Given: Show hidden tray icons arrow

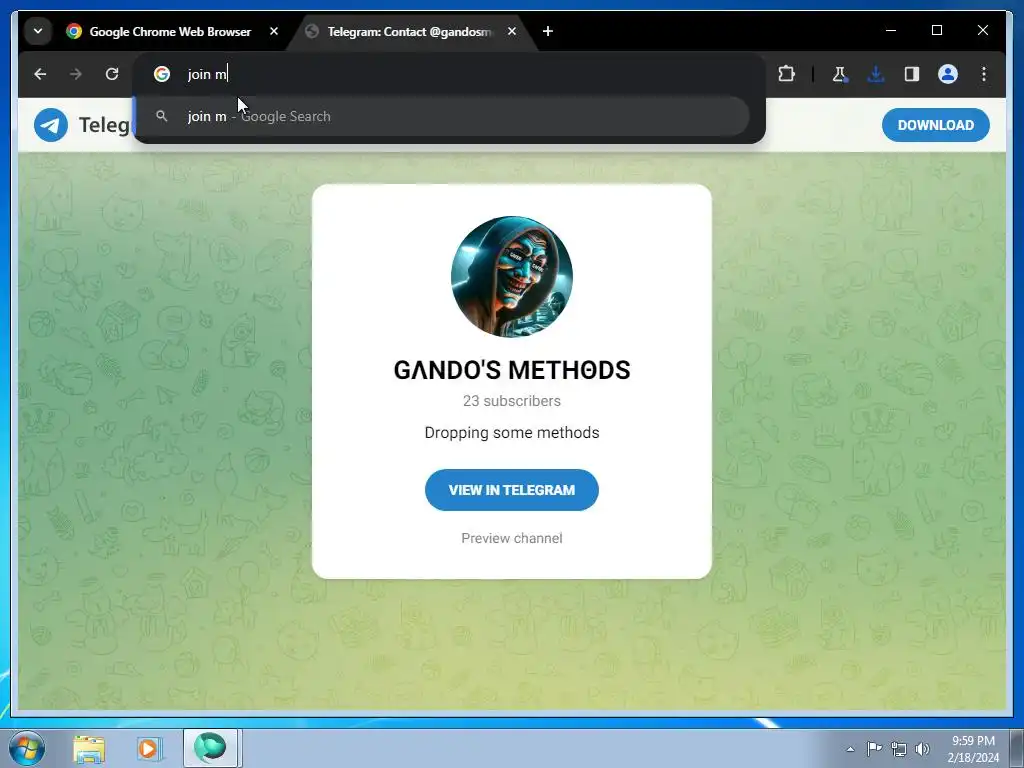Looking at the screenshot, I should point(850,749).
